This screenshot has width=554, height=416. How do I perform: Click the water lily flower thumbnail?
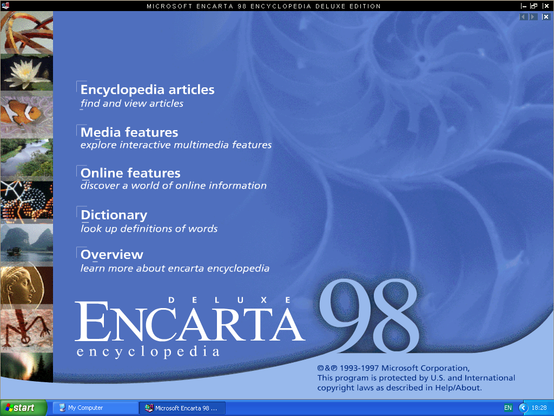pyautogui.click(x=27, y=73)
